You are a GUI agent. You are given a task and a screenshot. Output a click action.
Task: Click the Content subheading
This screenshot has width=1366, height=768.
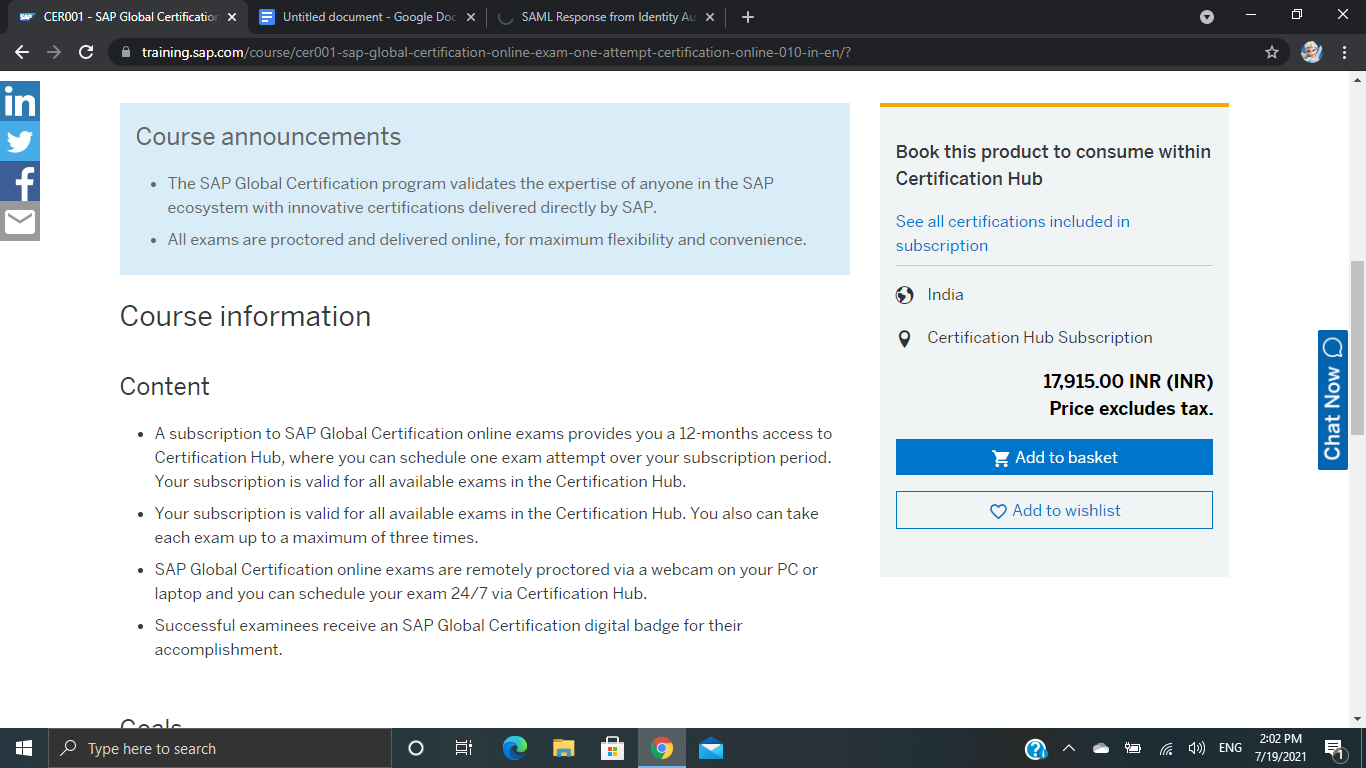point(165,387)
